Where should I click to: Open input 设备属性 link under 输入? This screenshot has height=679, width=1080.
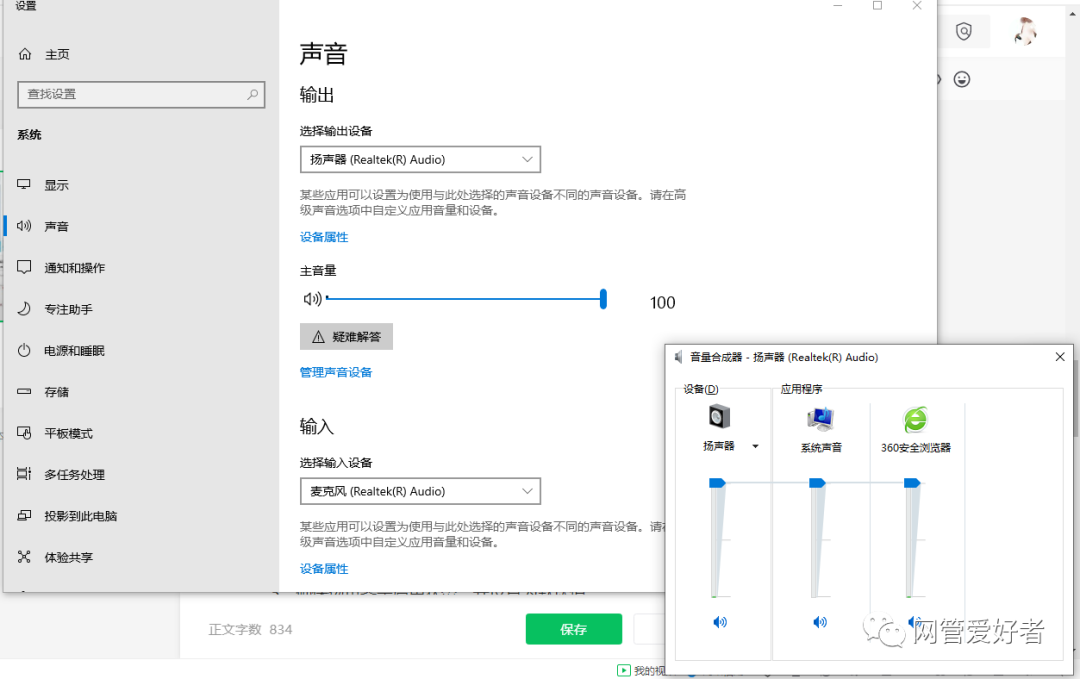pos(324,569)
